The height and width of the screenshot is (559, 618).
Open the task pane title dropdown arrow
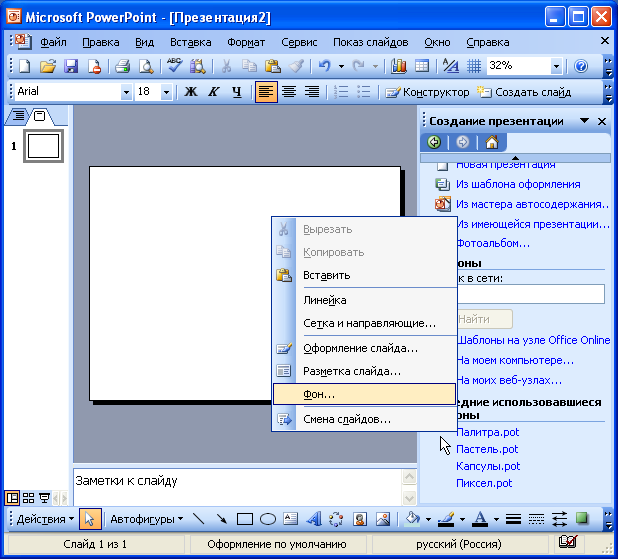(584, 121)
